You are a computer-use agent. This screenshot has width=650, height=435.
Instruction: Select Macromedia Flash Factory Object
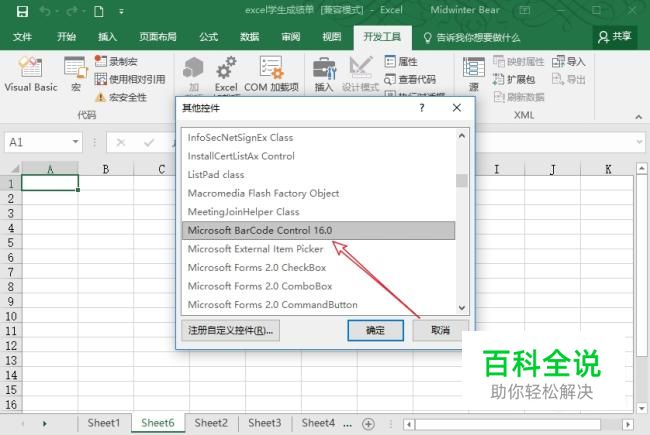coord(318,193)
